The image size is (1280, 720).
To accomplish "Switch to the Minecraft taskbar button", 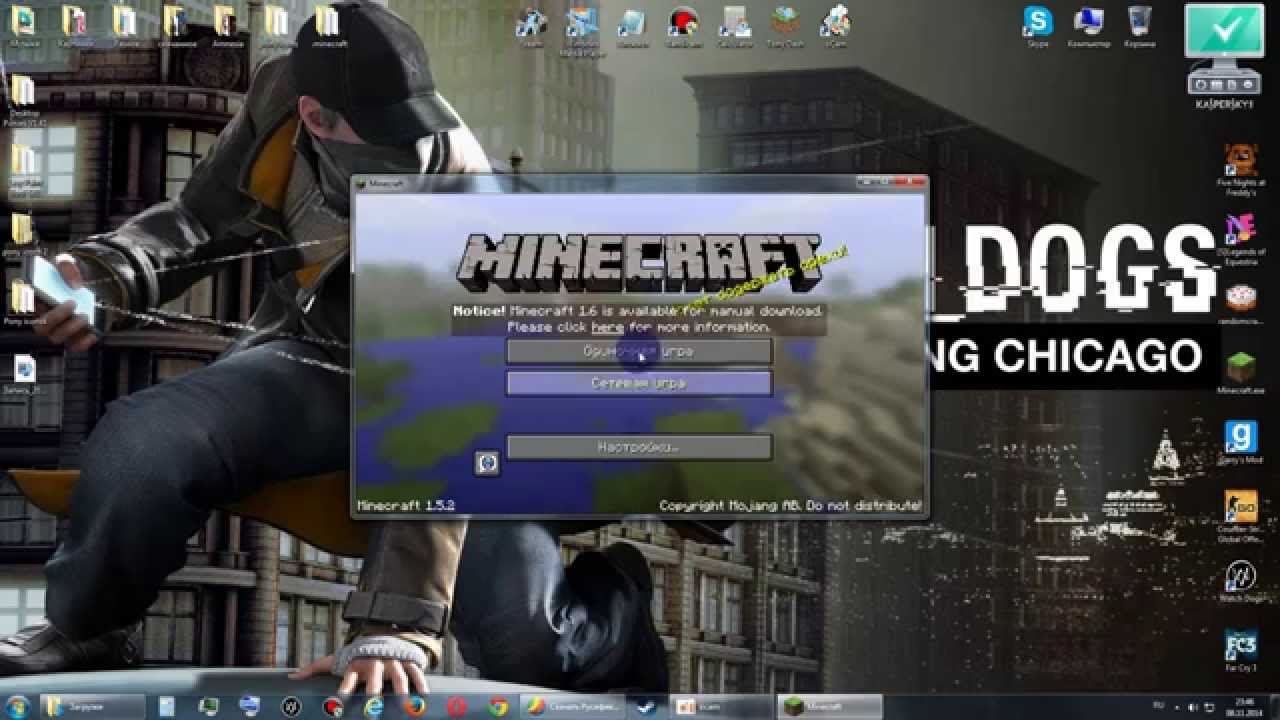I will point(831,706).
